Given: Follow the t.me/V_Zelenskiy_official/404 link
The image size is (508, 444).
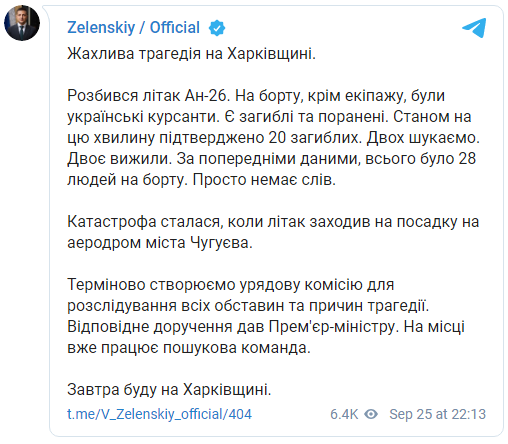Looking at the screenshot, I should (x=159, y=414).
